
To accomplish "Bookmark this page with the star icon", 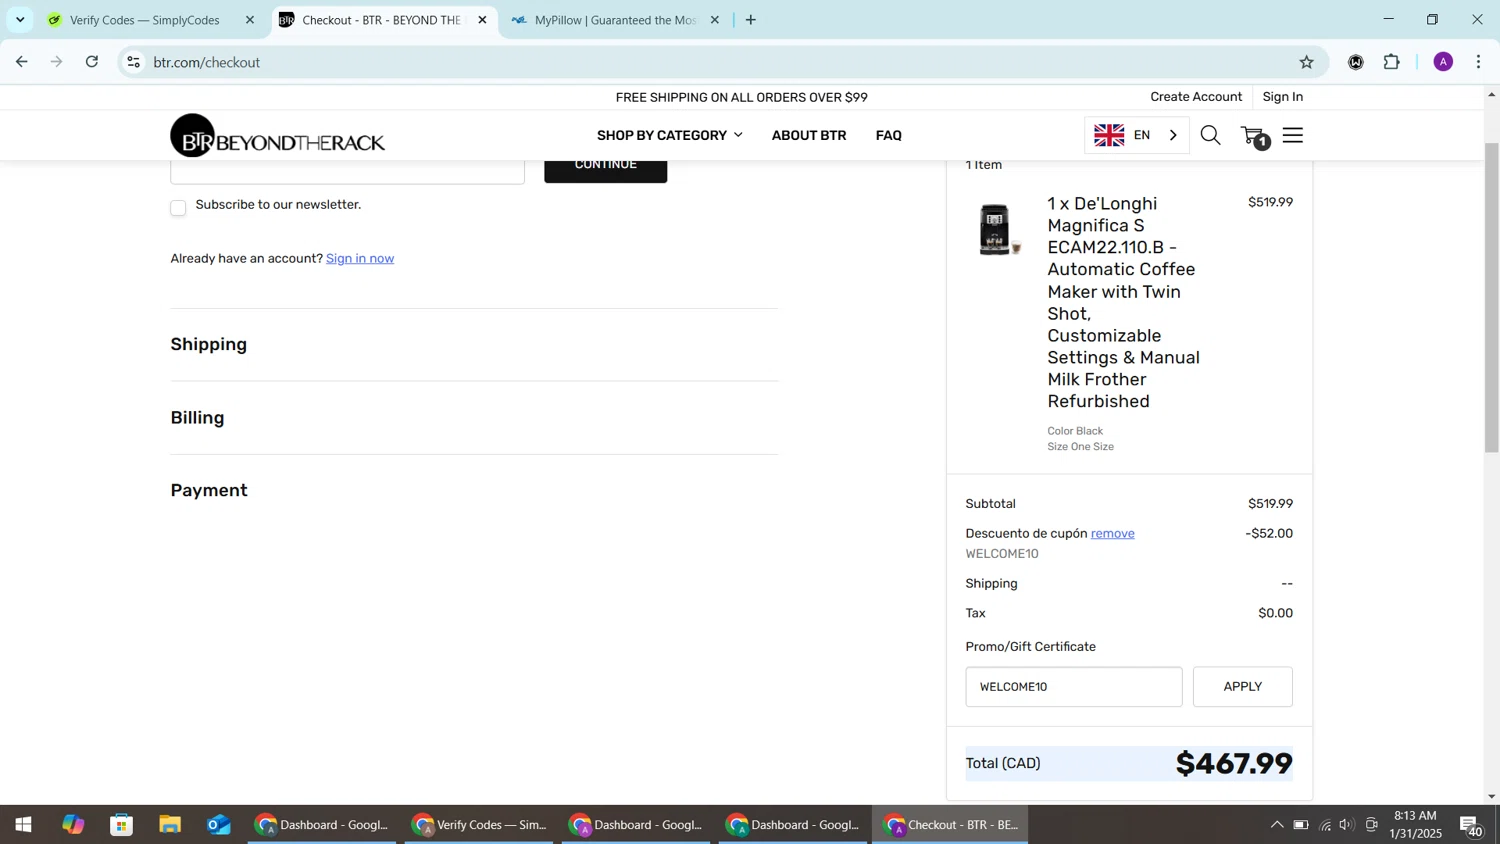I will (1306, 62).
